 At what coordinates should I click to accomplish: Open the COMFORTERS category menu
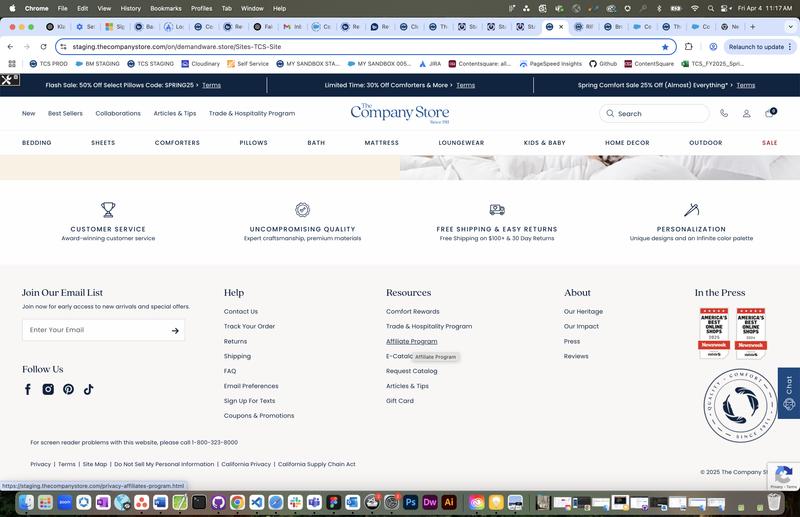click(177, 143)
